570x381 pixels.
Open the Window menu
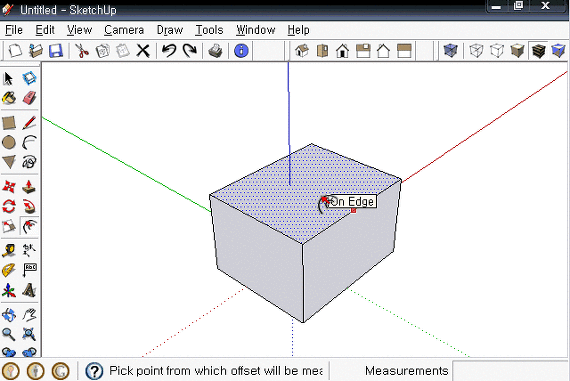(256, 30)
